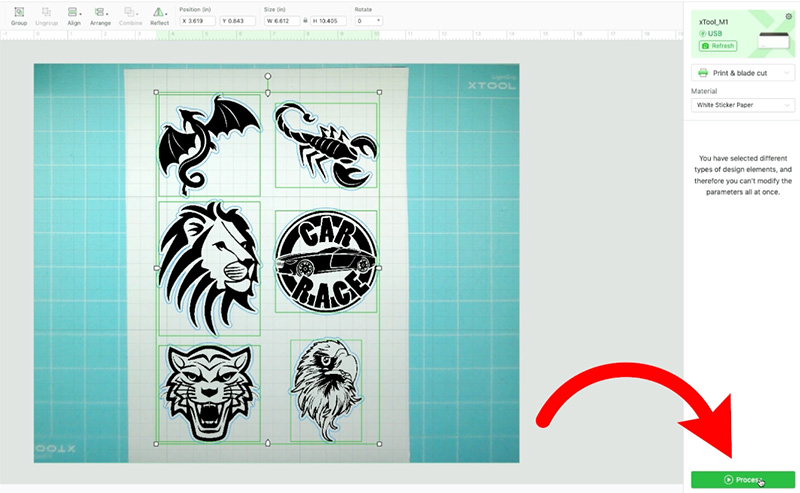Click the Combine icon

click(130, 14)
